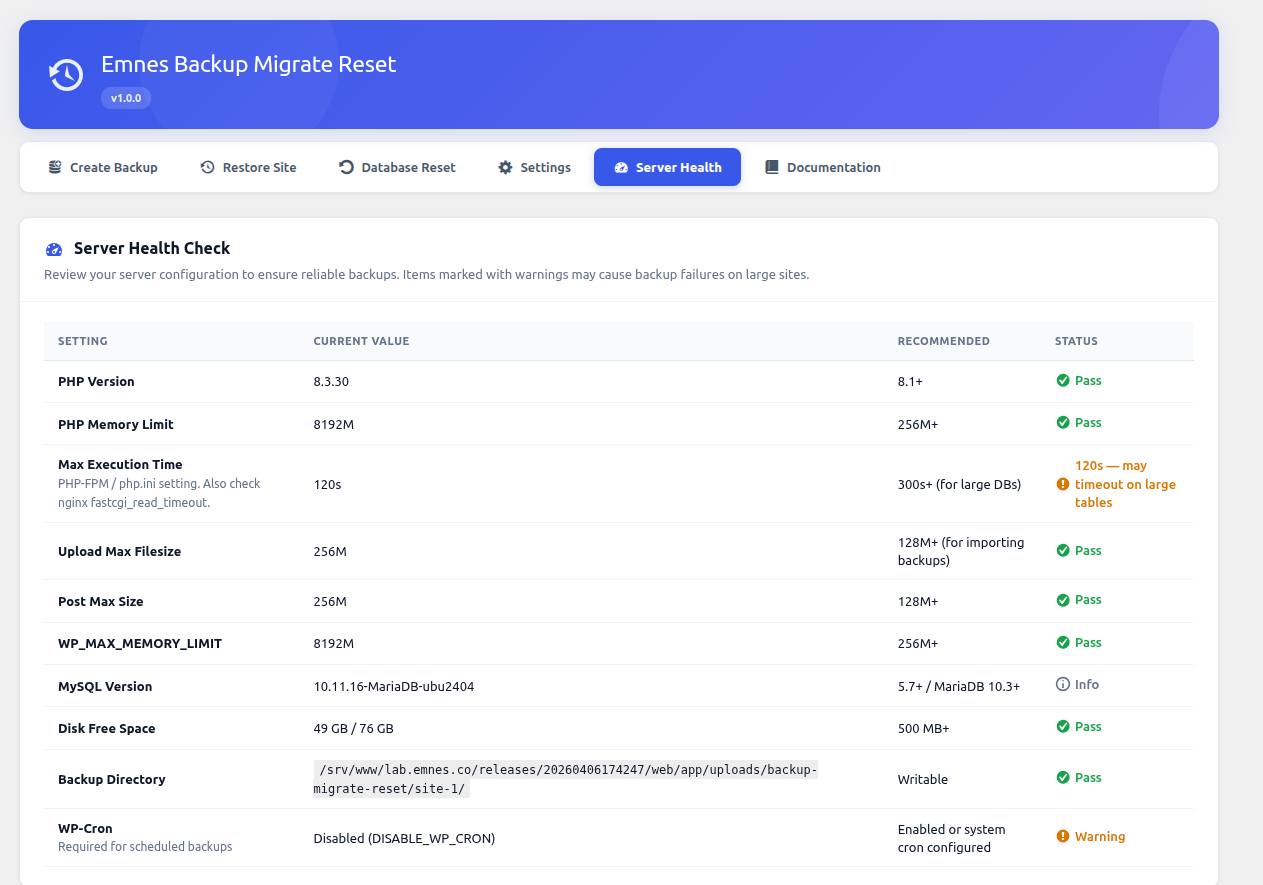1263x885 pixels.
Task: Click the Server Health Check heading
Action: (152, 248)
